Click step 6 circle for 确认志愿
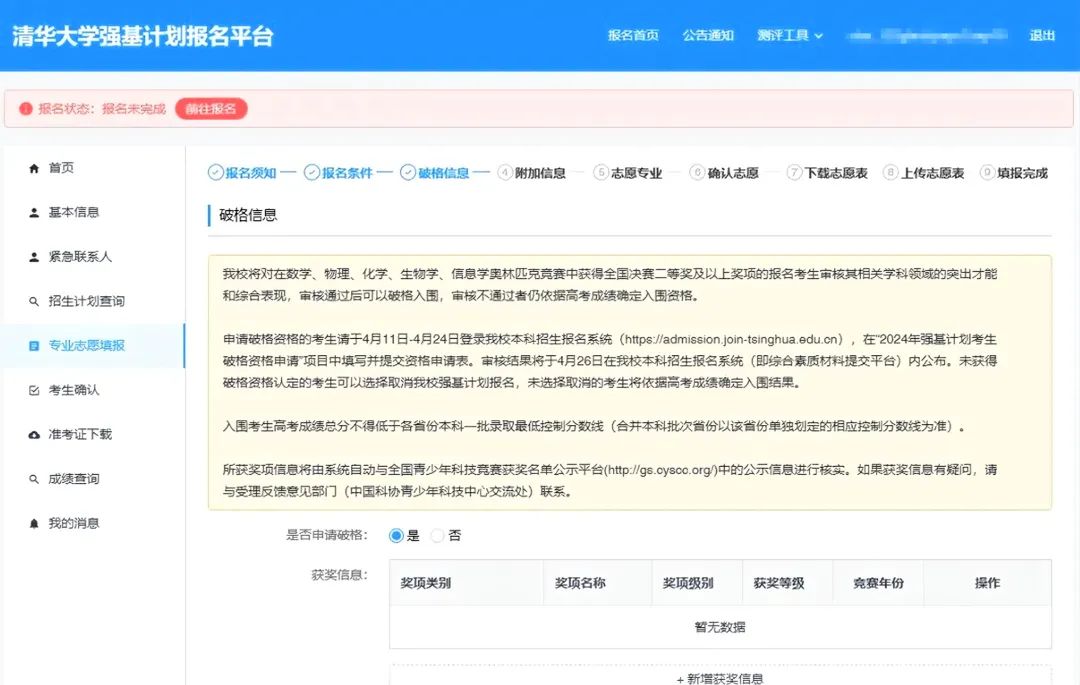This screenshot has width=1080, height=685. point(697,173)
